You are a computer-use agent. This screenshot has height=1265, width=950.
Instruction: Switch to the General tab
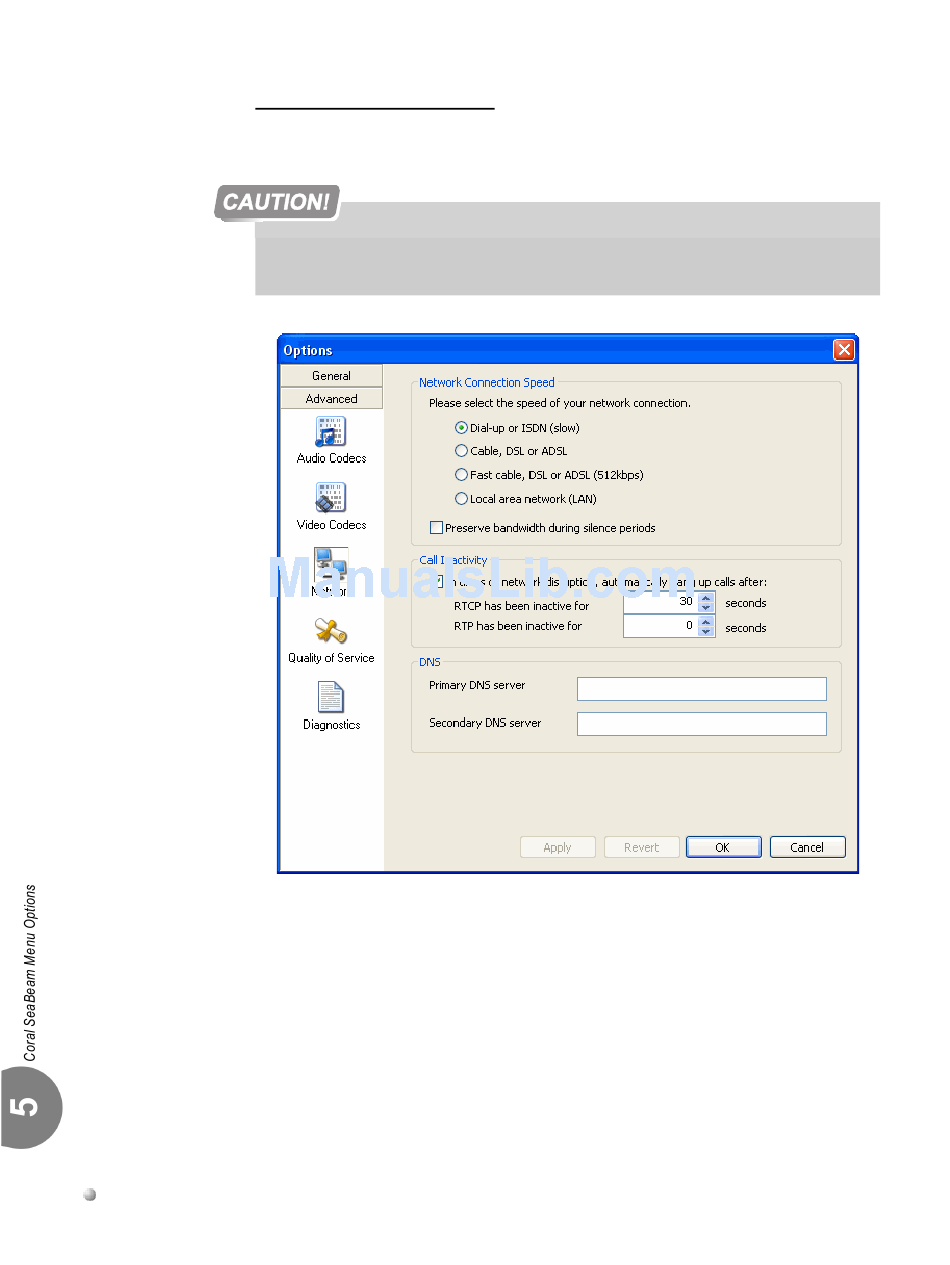tap(331, 376)
